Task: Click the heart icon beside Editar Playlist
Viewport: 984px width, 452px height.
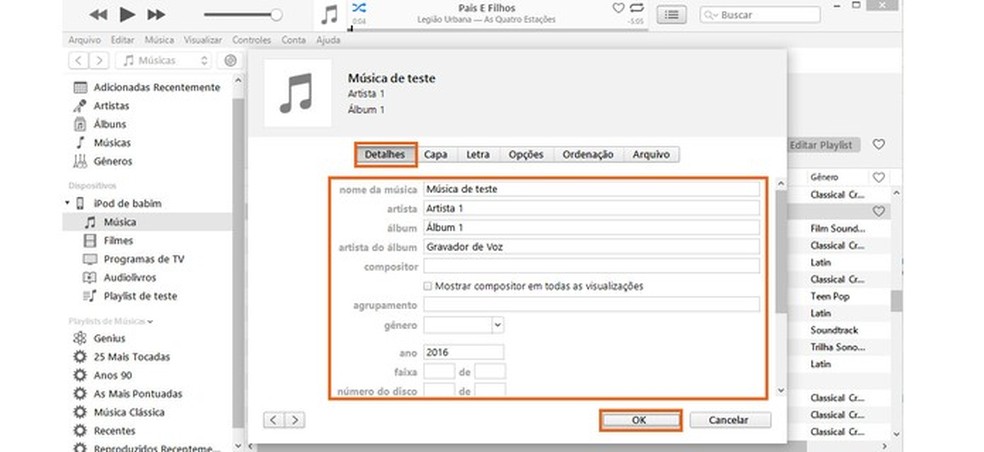Action: pyautogui.click(x=879, y=144)
